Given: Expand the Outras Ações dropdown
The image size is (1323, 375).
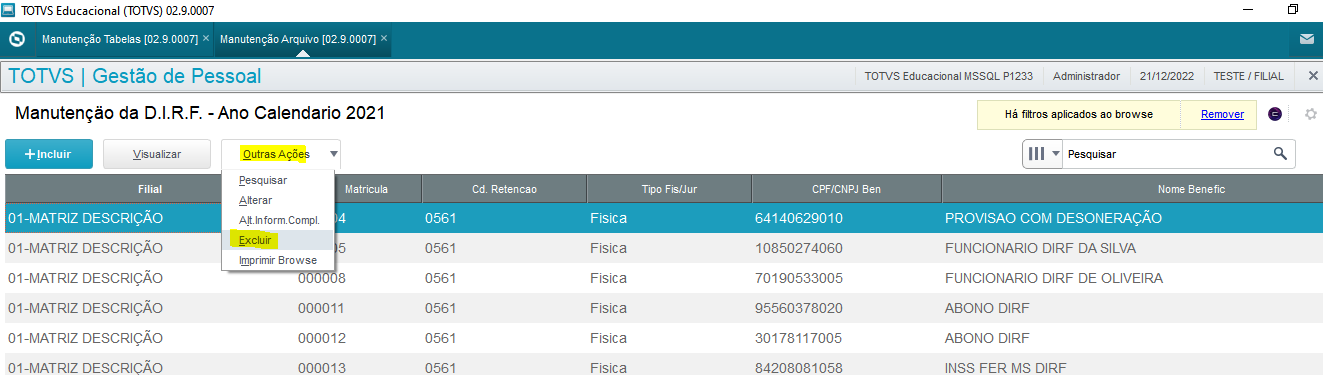Looking at the screenshot, I should coord(281,154).
